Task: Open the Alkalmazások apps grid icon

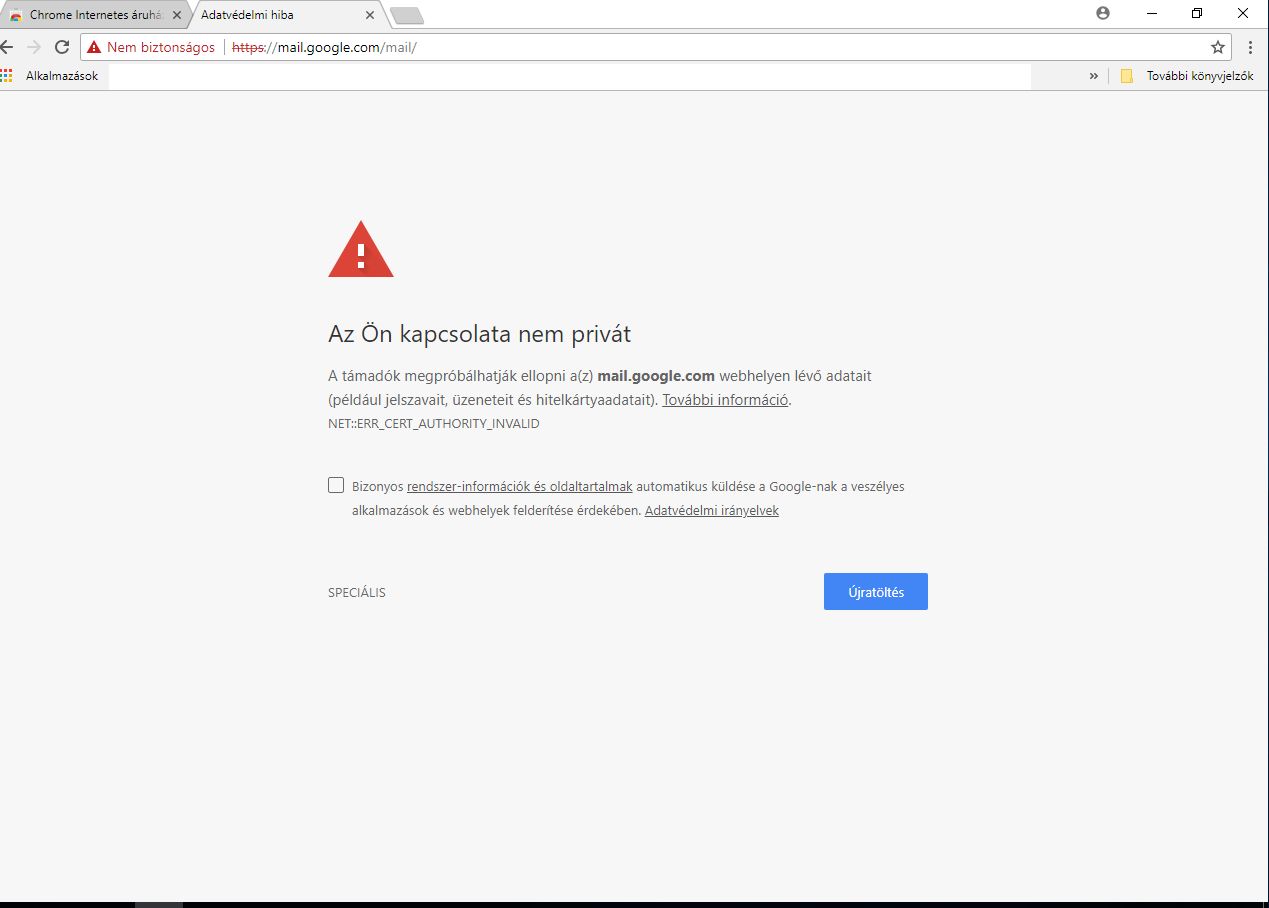Action: (7, 75)
